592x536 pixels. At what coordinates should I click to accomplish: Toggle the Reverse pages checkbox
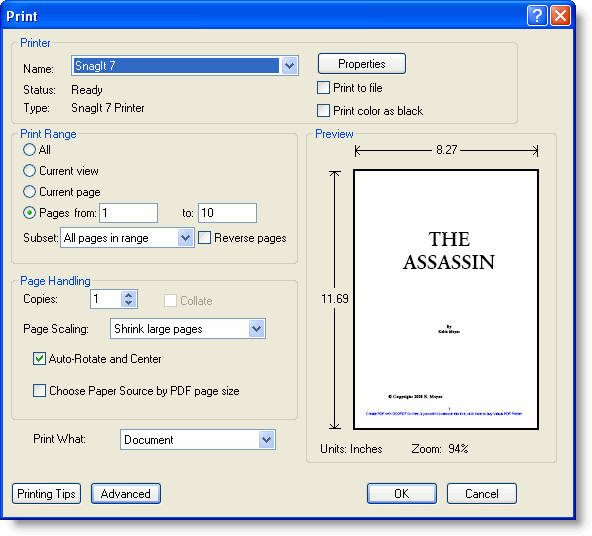click(x=204, y=238)
